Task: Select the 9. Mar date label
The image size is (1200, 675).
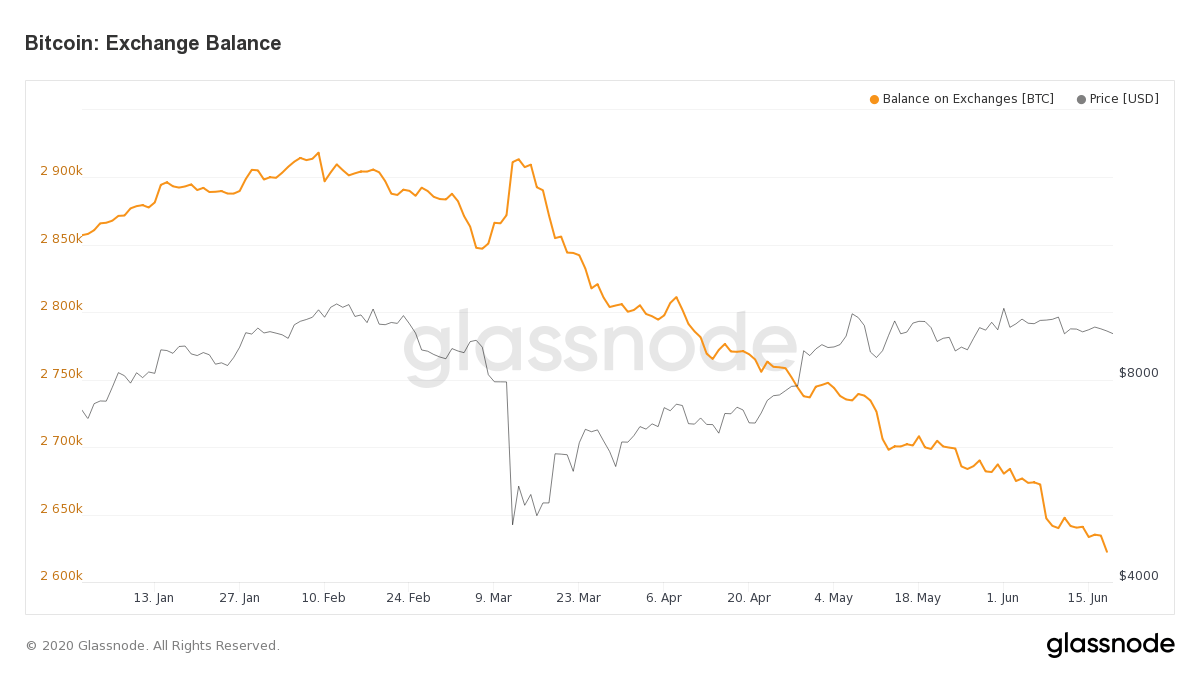Action: pos(493,598)
